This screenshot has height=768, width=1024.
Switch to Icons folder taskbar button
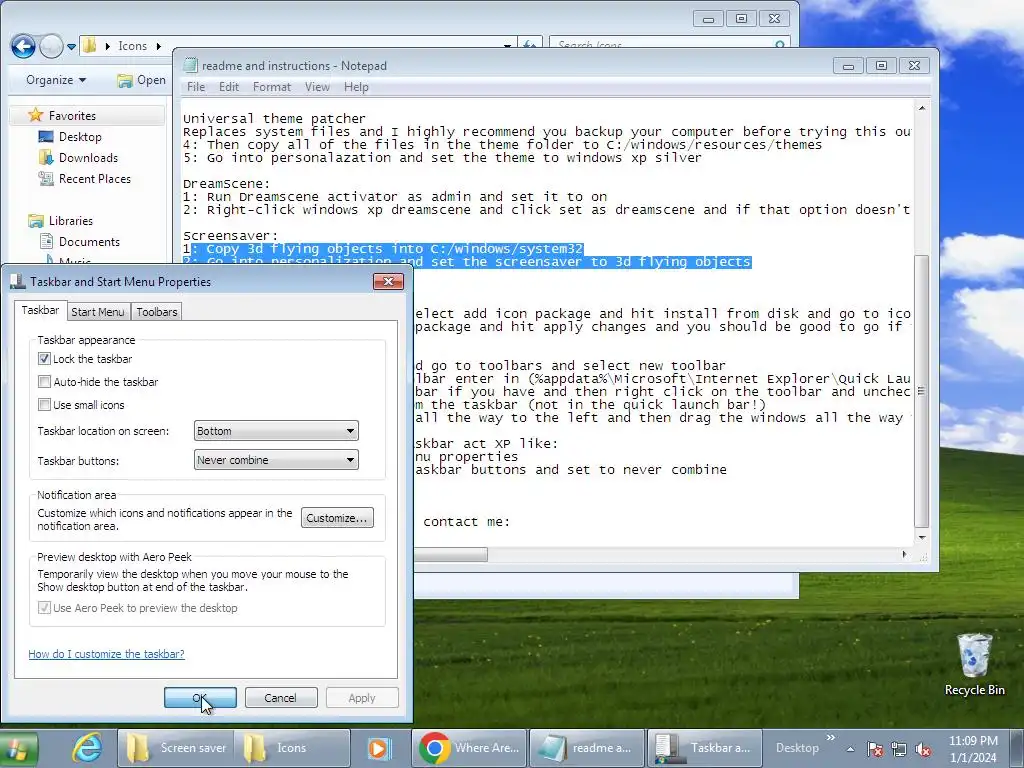click(291, 748)
